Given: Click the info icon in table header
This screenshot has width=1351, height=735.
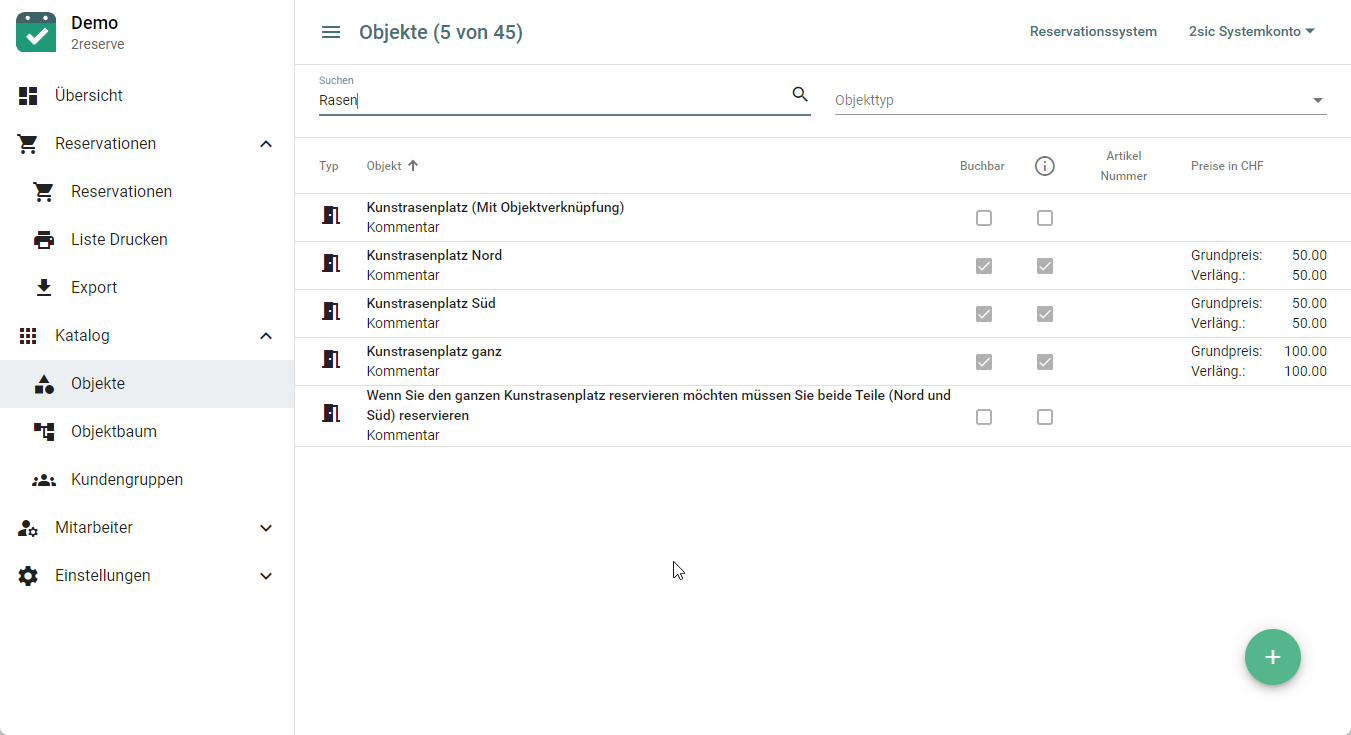Looking at the screenshot, I should (x=1044, y=166).
